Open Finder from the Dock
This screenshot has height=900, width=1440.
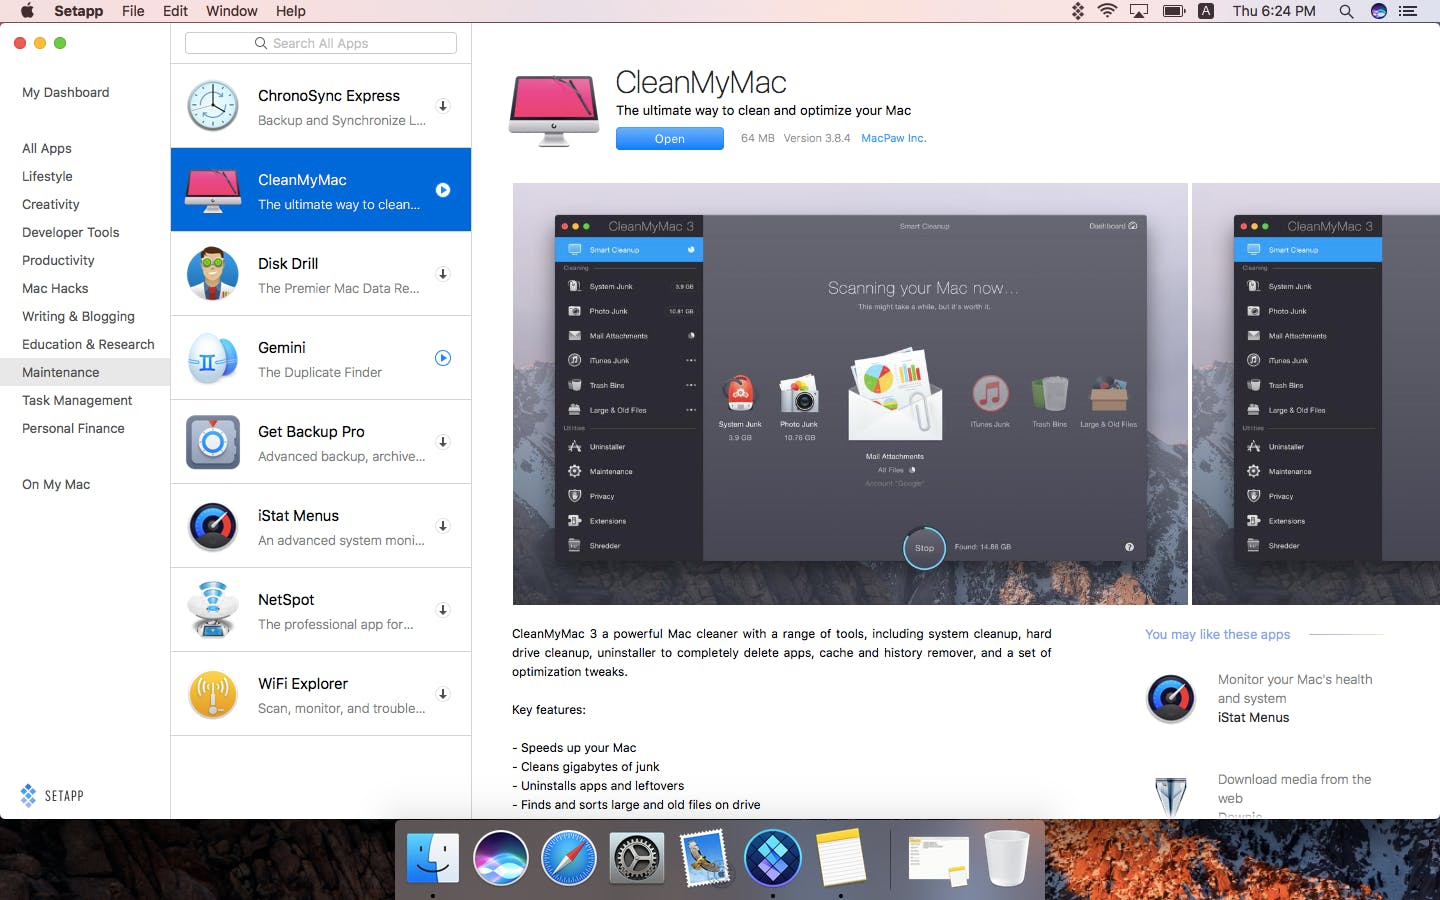coord(432,858)
